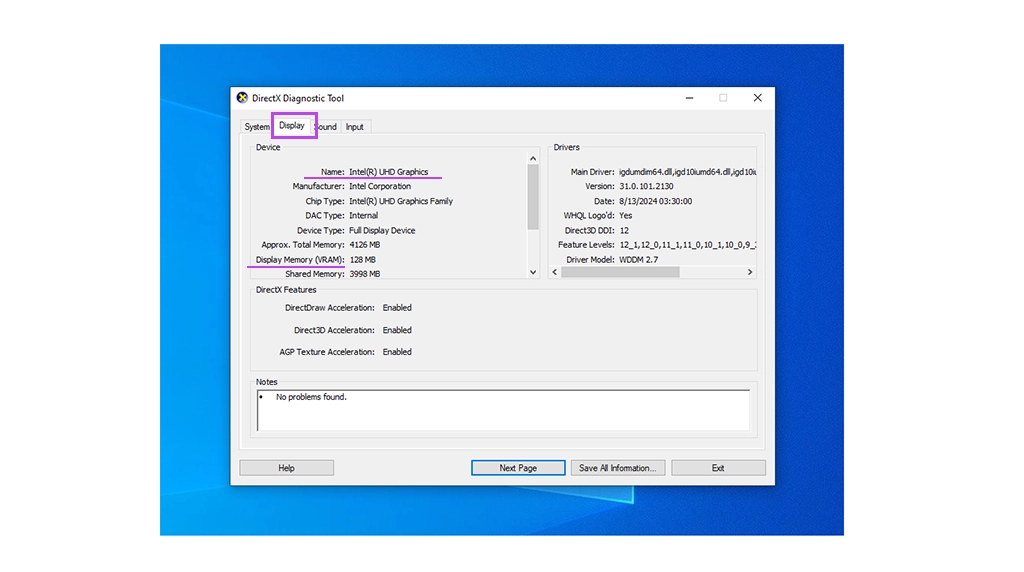The height and width of the screenshot is (572, 1024).
Task: Close the DirectX Diagnostic Tool window
Action: 758,98
